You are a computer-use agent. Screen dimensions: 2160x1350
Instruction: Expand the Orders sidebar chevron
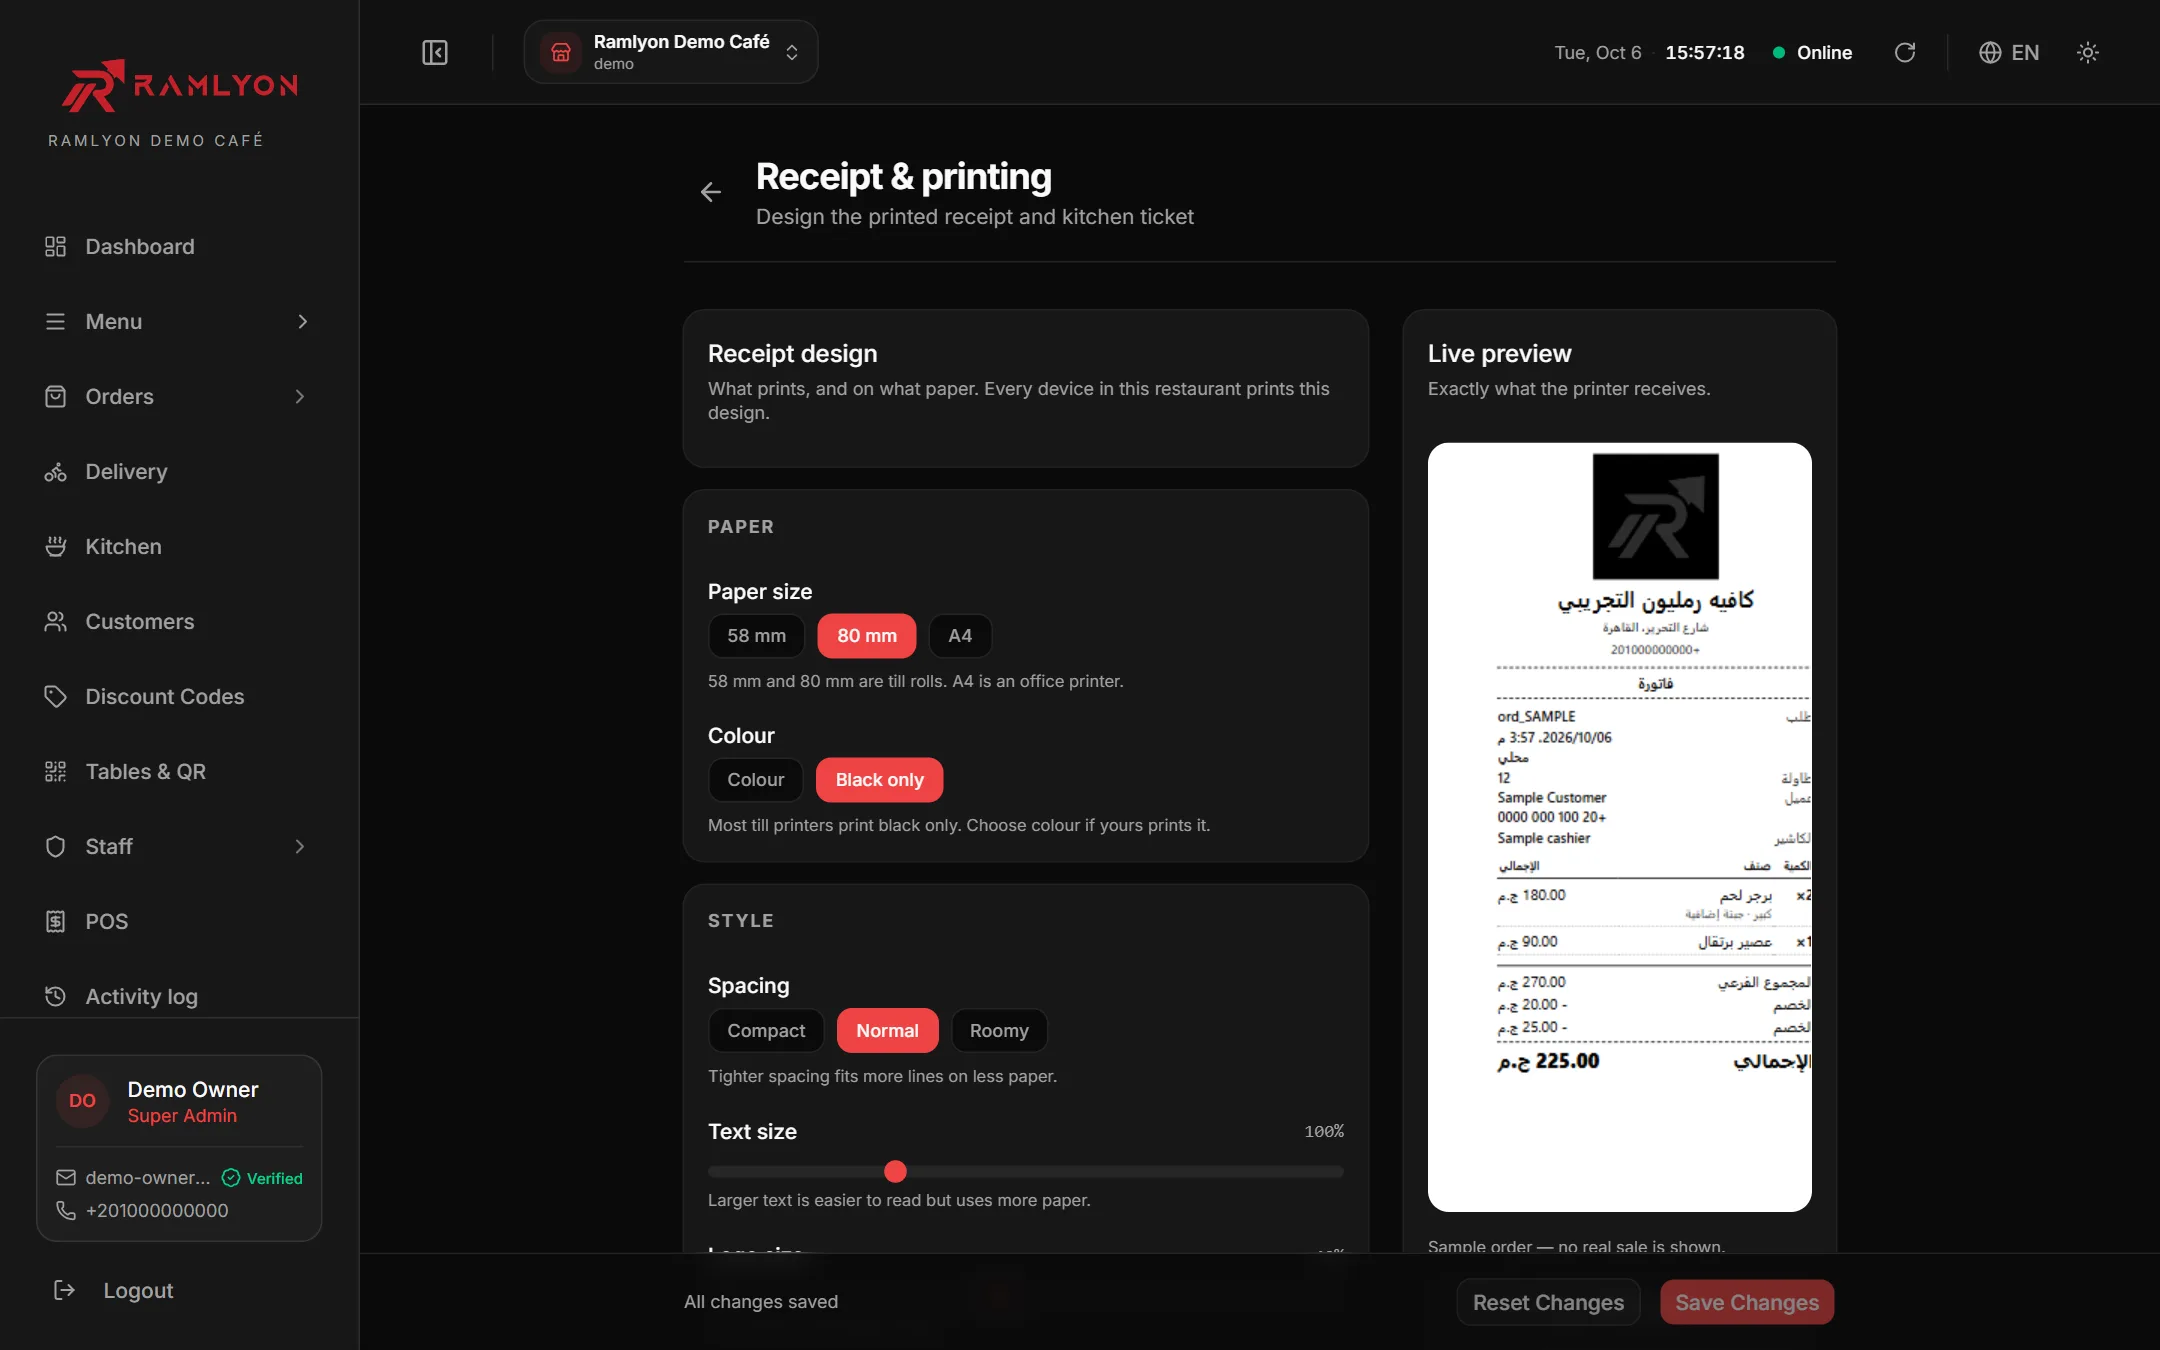tap(300, 396)
